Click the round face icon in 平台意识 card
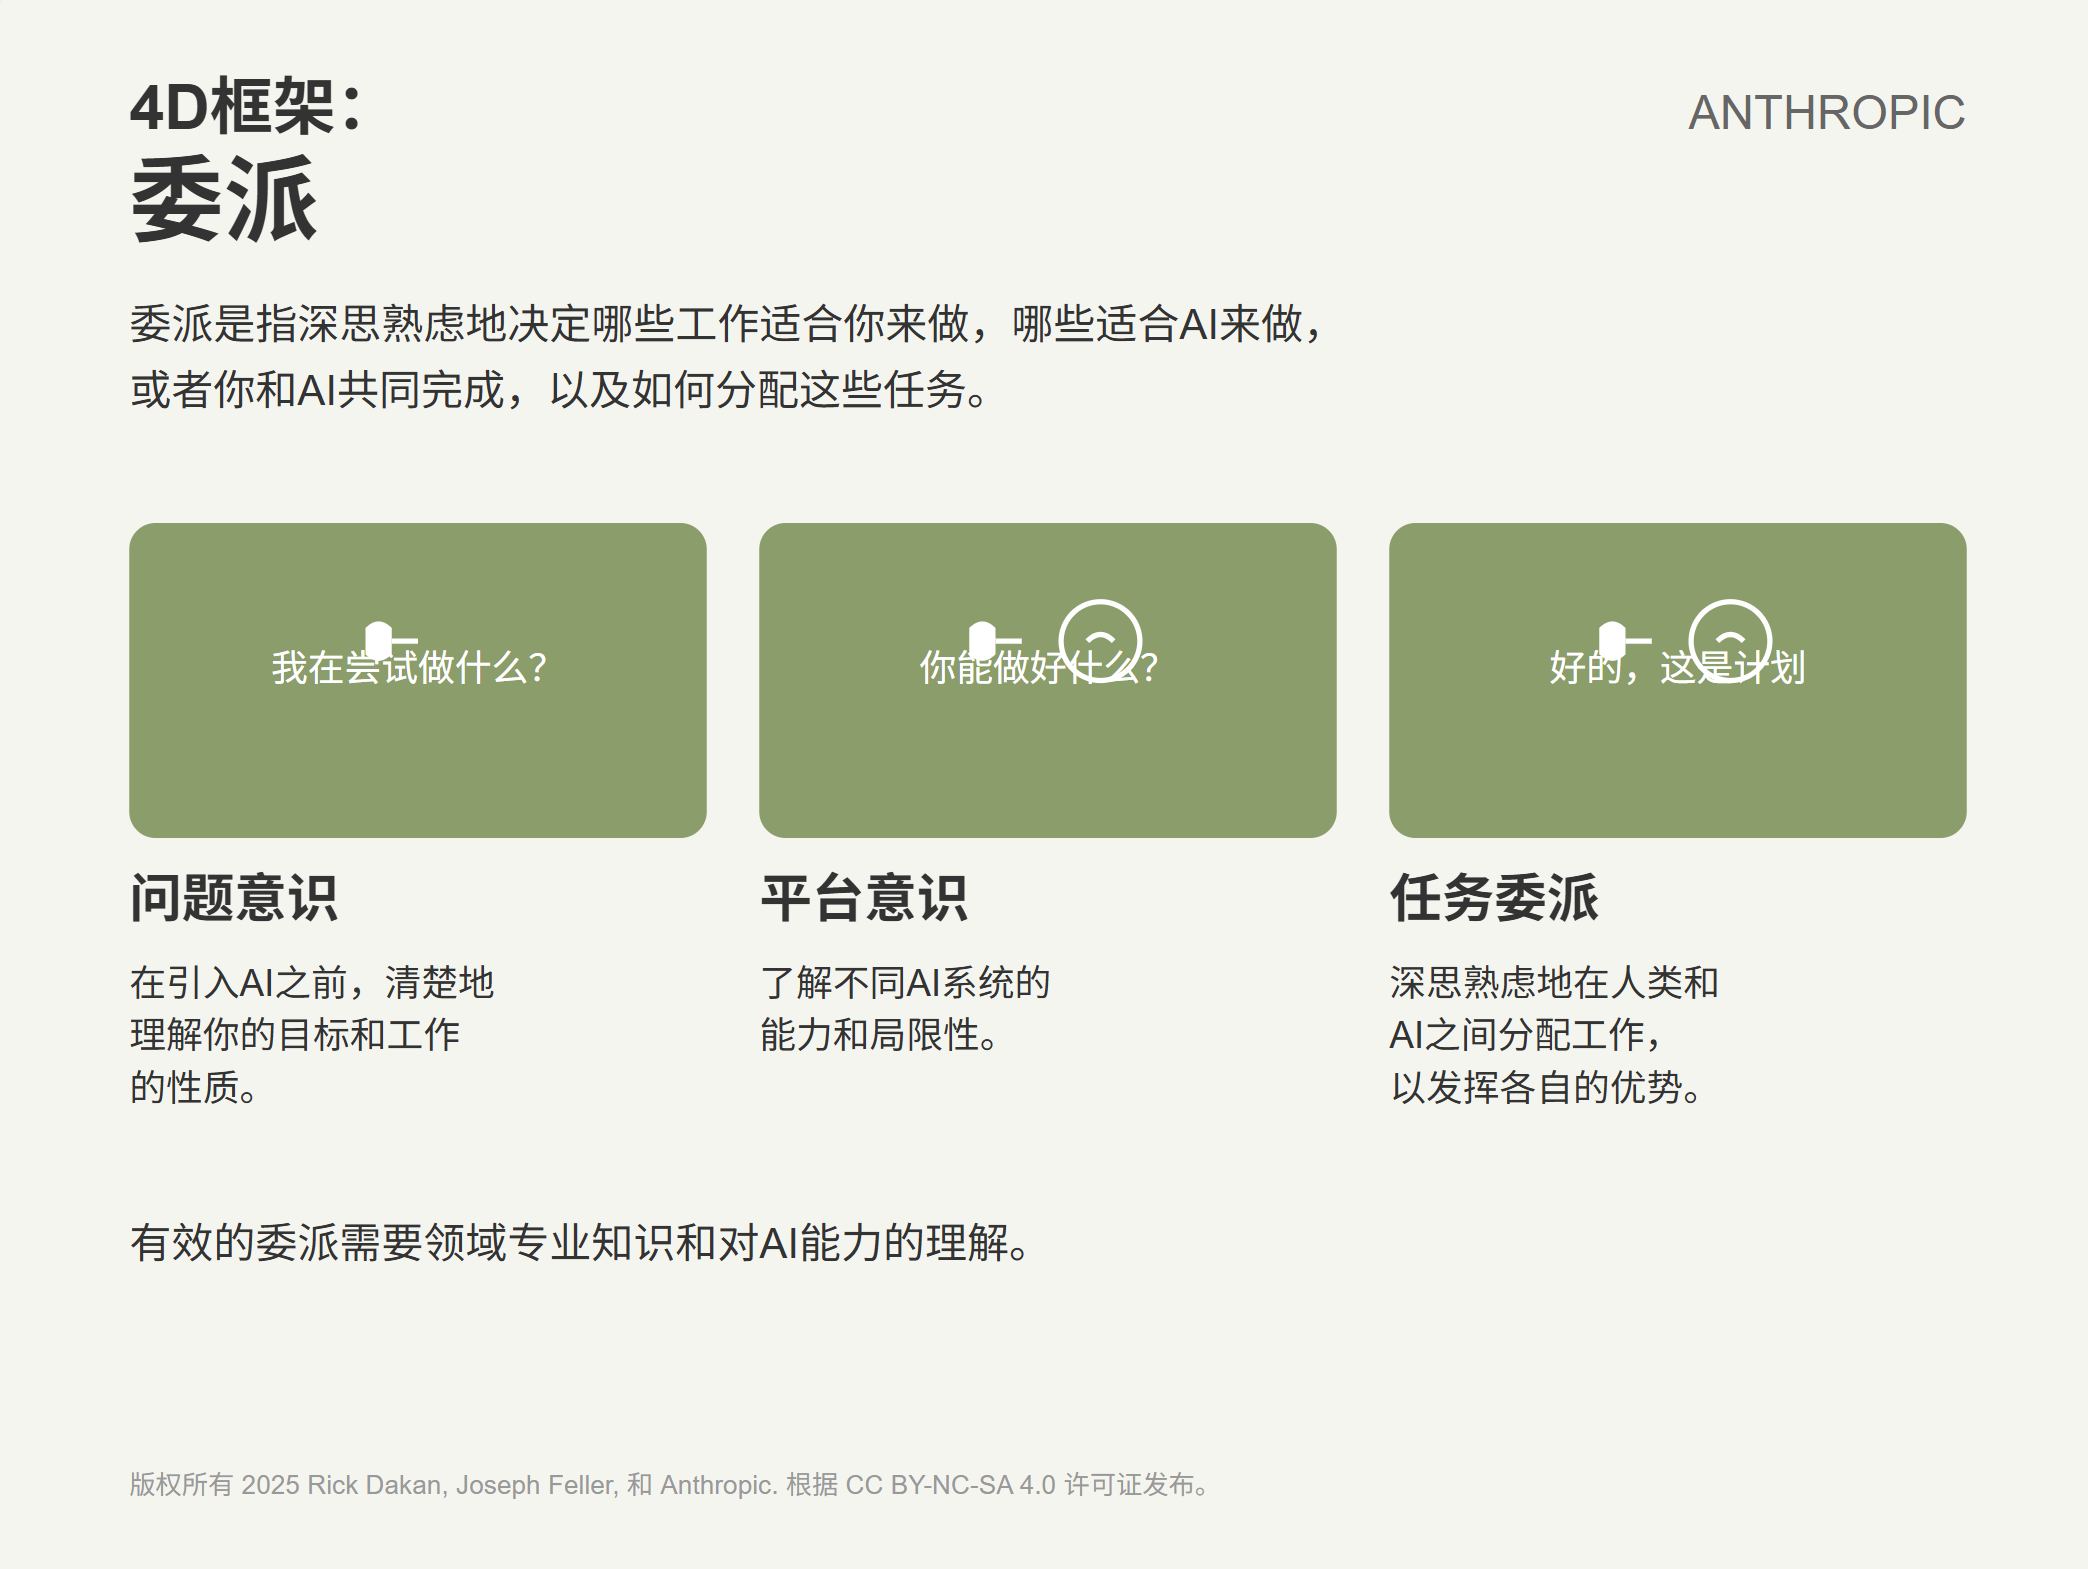Viewport: 2088px width, 1569px height. tap(1100, 641)
